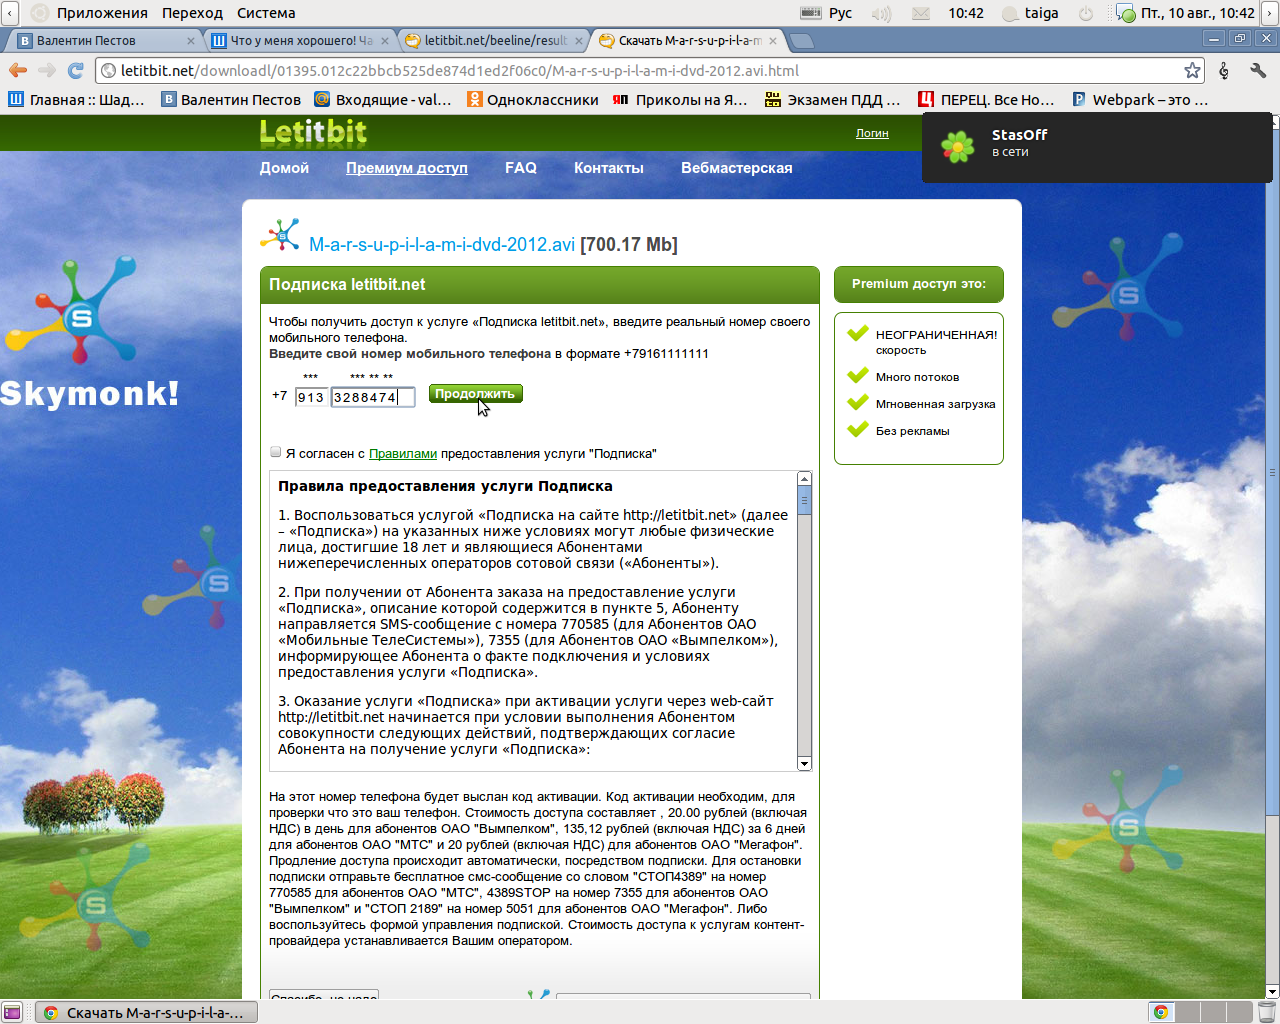Go to the 'Домой' page

click(284, 168)
